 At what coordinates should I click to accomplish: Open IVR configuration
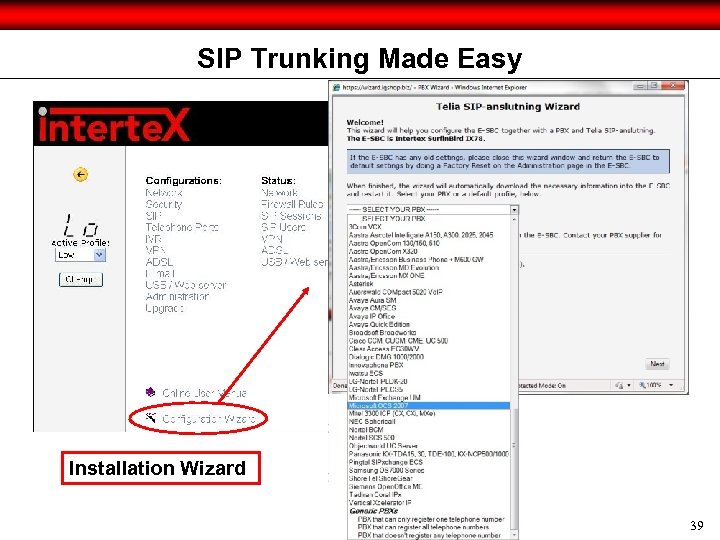point(153,239)
